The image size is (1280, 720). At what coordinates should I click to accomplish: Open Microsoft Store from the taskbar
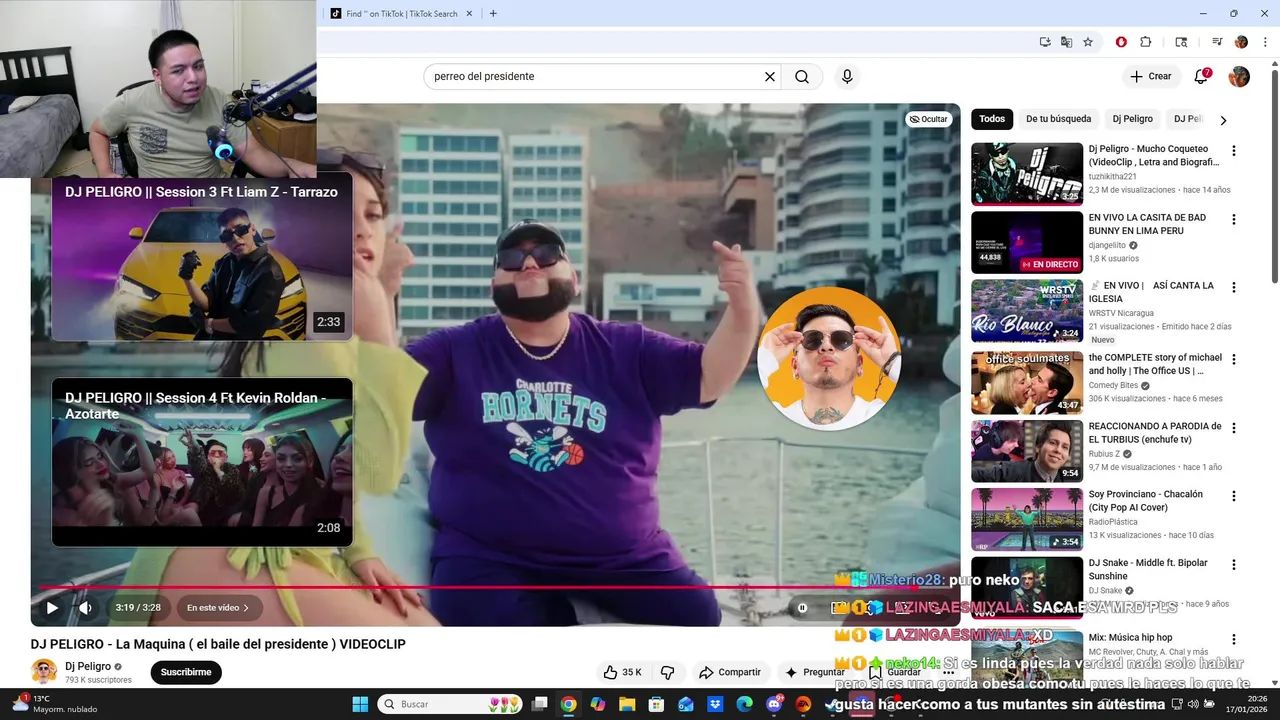[656, 704]
